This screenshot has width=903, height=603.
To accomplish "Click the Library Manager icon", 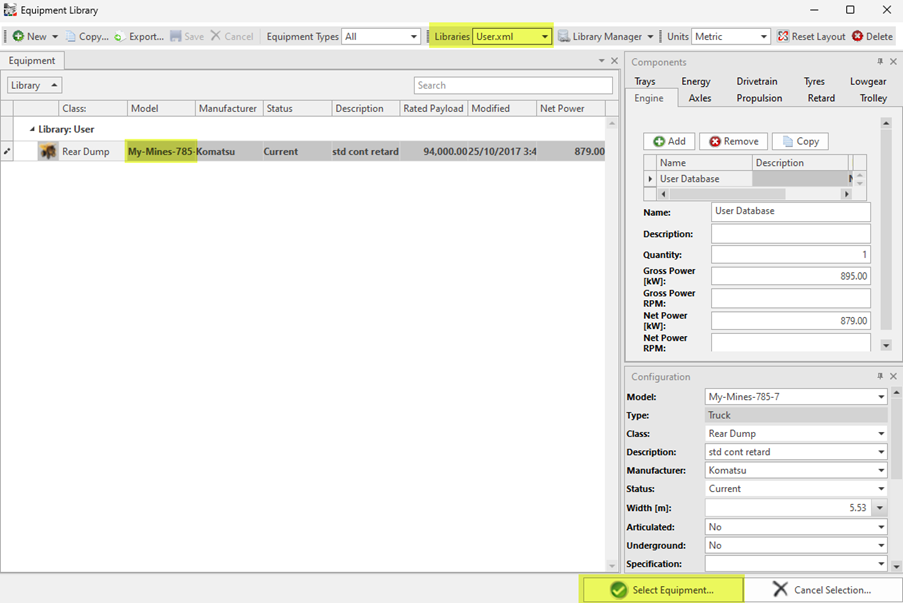I will (564, 36).
